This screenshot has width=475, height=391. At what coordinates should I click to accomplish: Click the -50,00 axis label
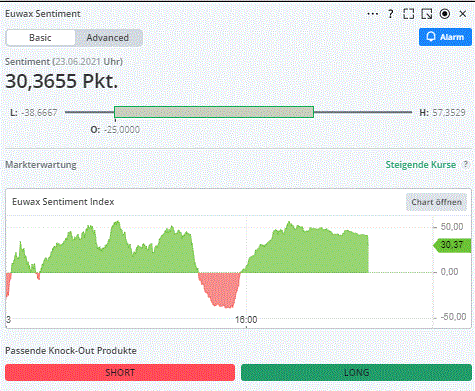point(452,317)
